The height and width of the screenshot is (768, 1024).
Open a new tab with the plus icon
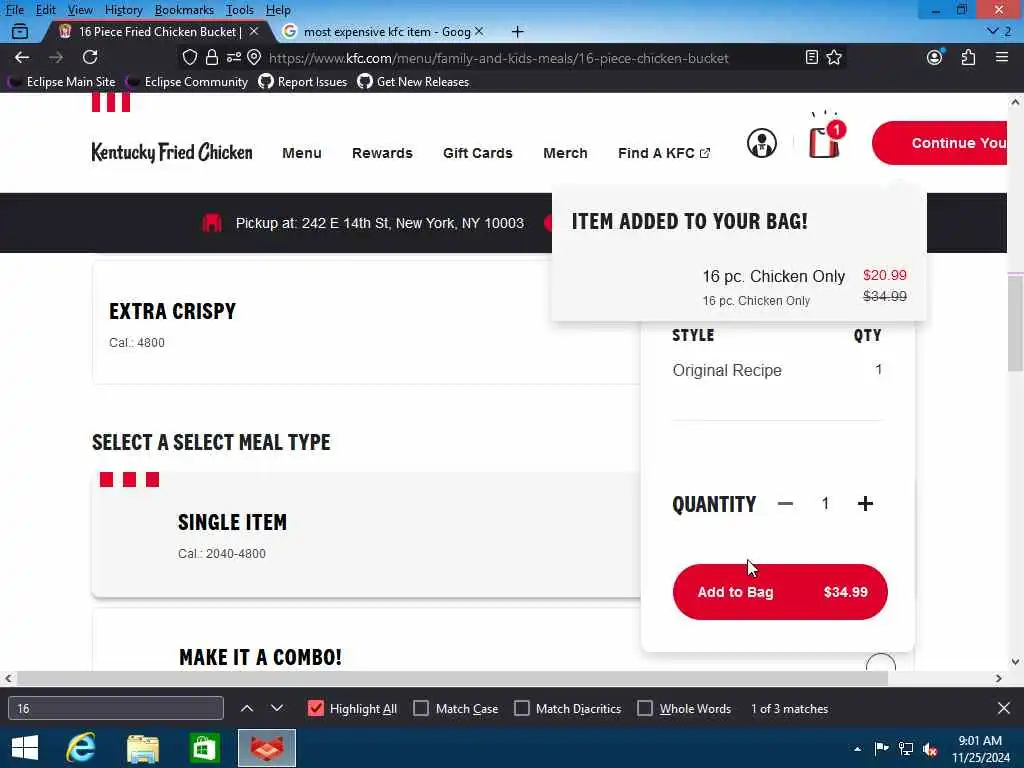pos(517,31)
